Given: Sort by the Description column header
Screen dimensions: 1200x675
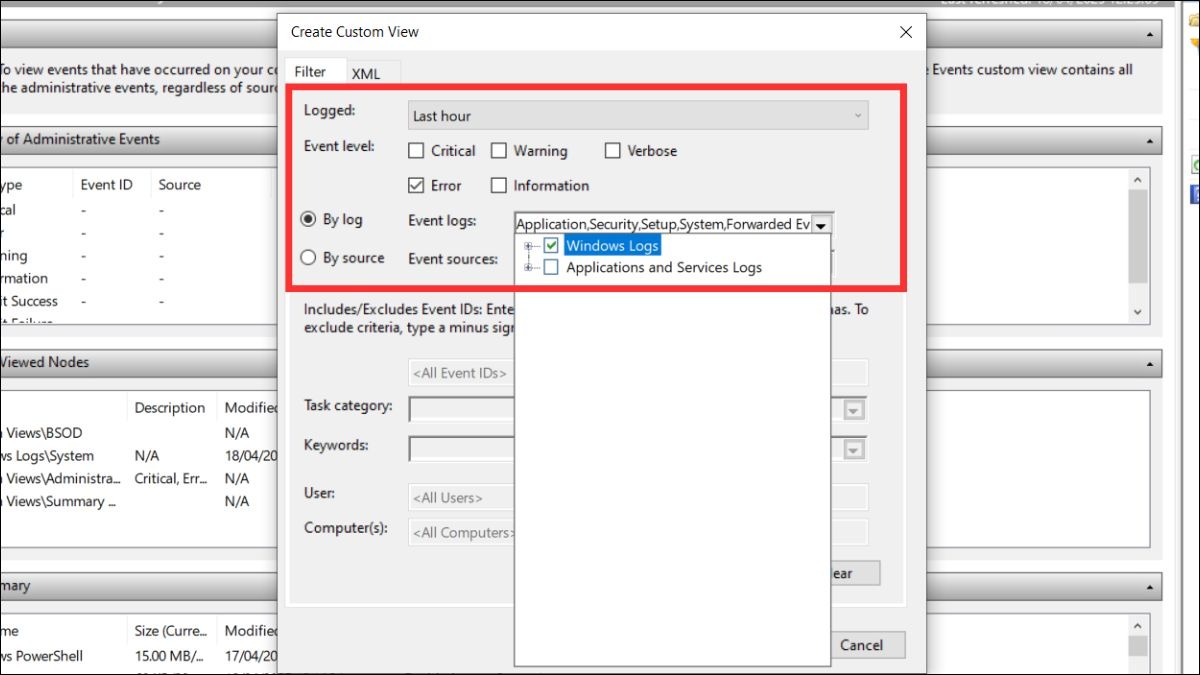Looking at the screenshot, I should click(x=170, y=408).
